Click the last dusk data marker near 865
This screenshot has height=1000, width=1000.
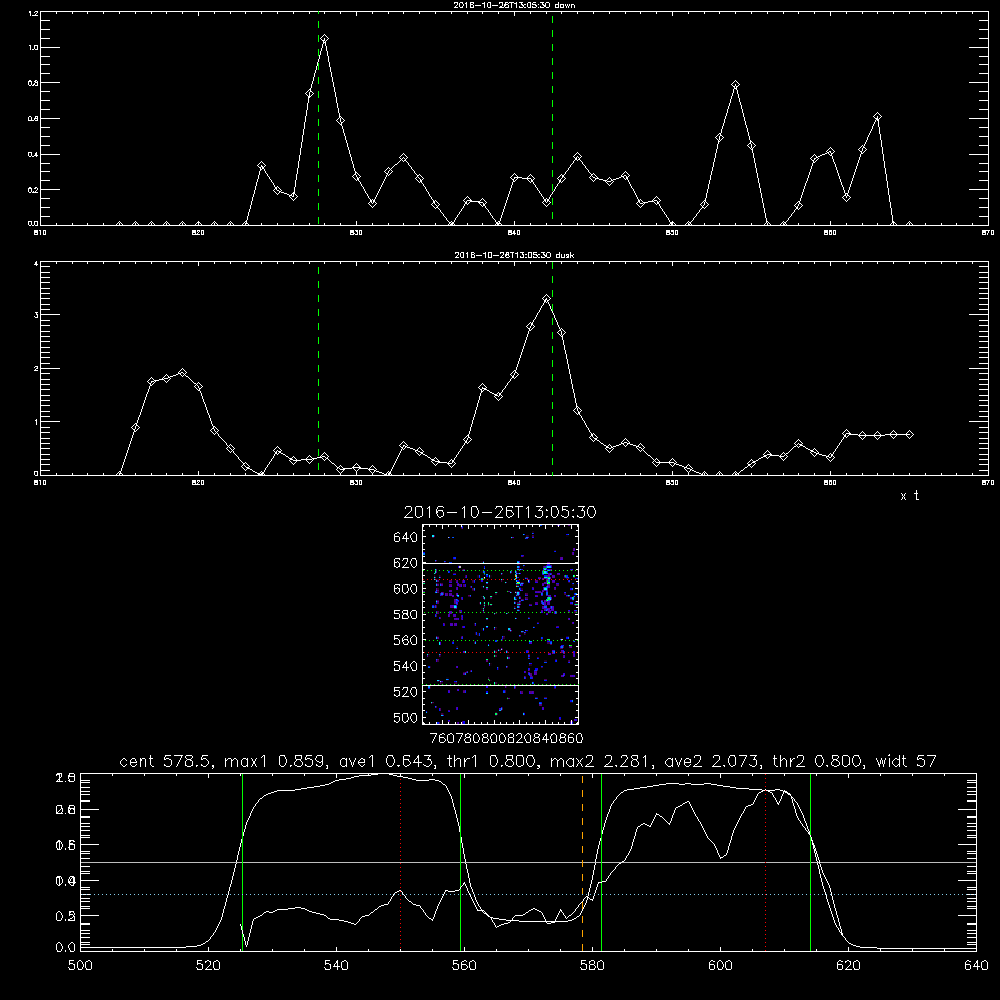pos(909,434)
